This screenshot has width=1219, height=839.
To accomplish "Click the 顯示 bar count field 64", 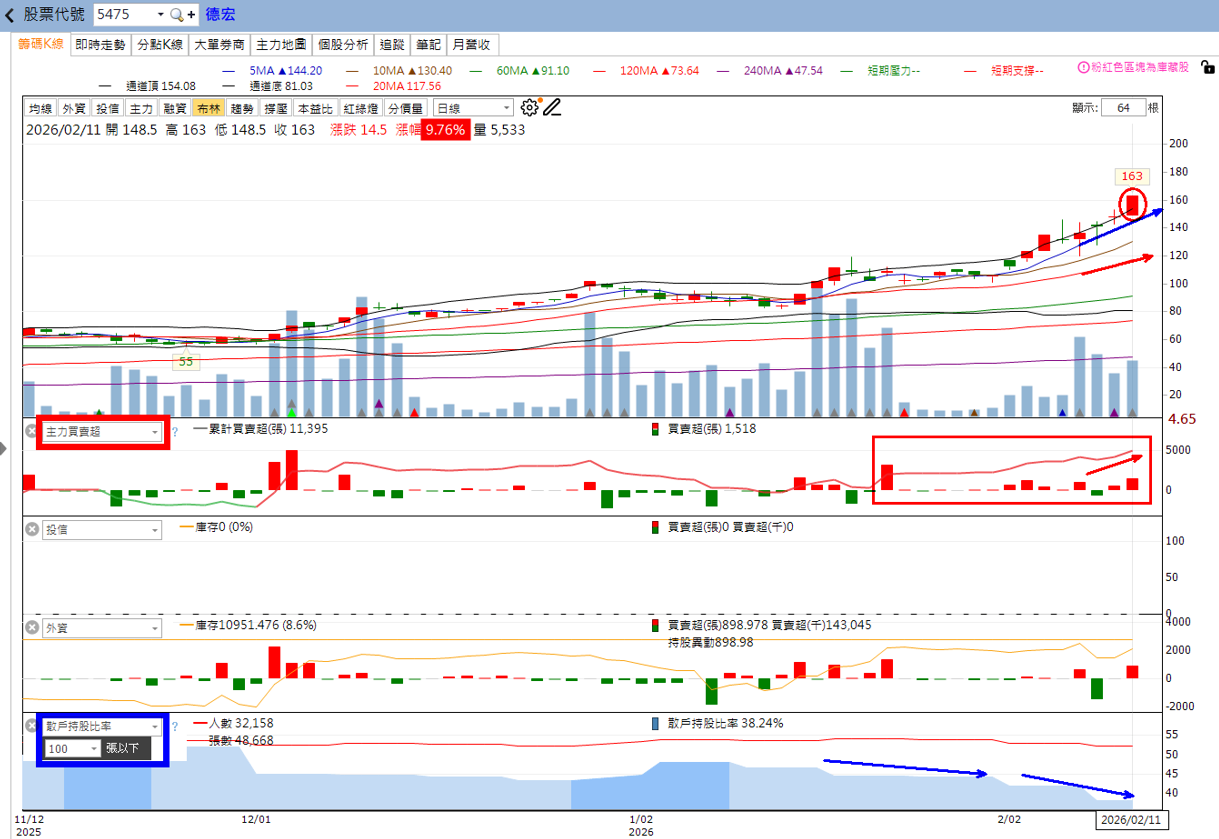I will coord(1123,108).
